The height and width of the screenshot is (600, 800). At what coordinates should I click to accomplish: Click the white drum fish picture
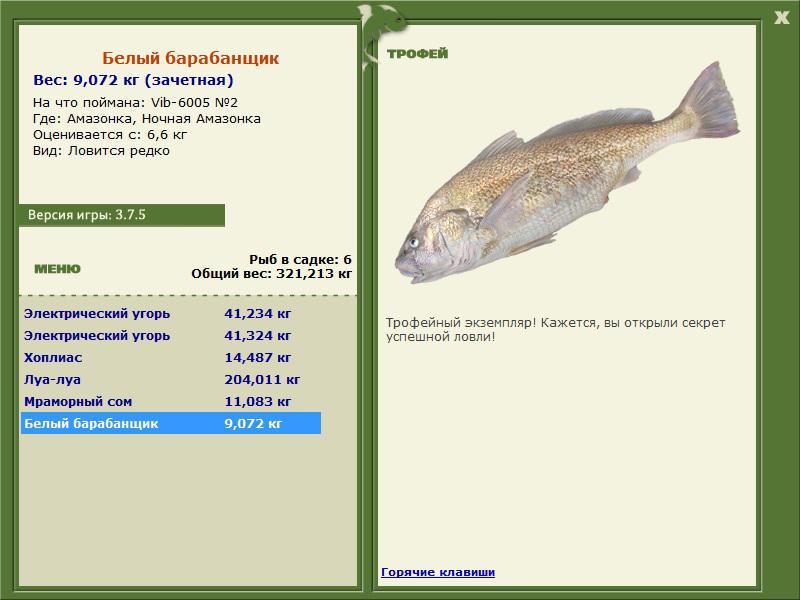(x=566, y=173)
